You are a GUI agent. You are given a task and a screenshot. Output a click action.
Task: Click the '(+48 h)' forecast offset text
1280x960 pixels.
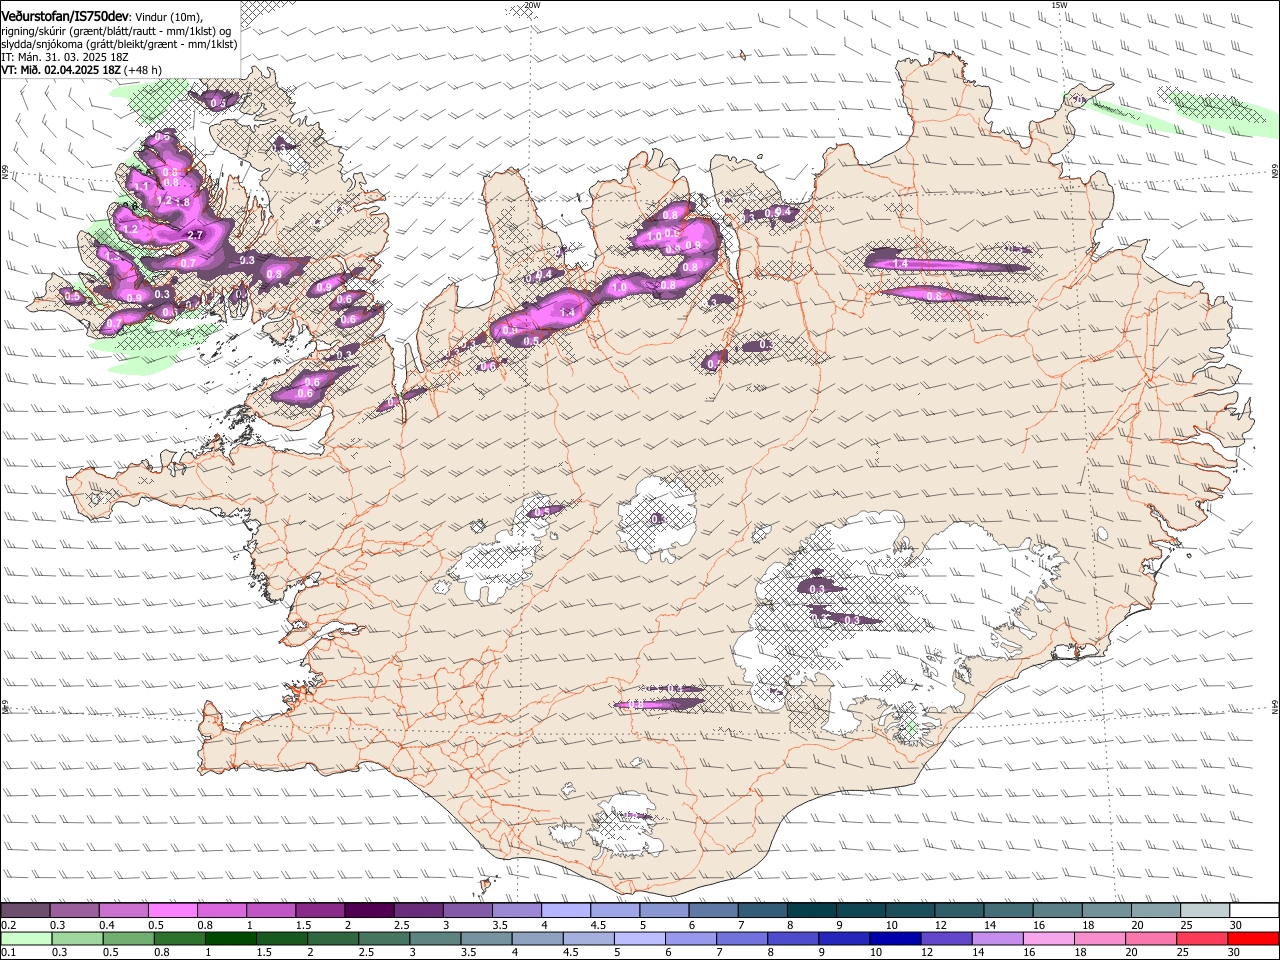(x=143, y=70)
